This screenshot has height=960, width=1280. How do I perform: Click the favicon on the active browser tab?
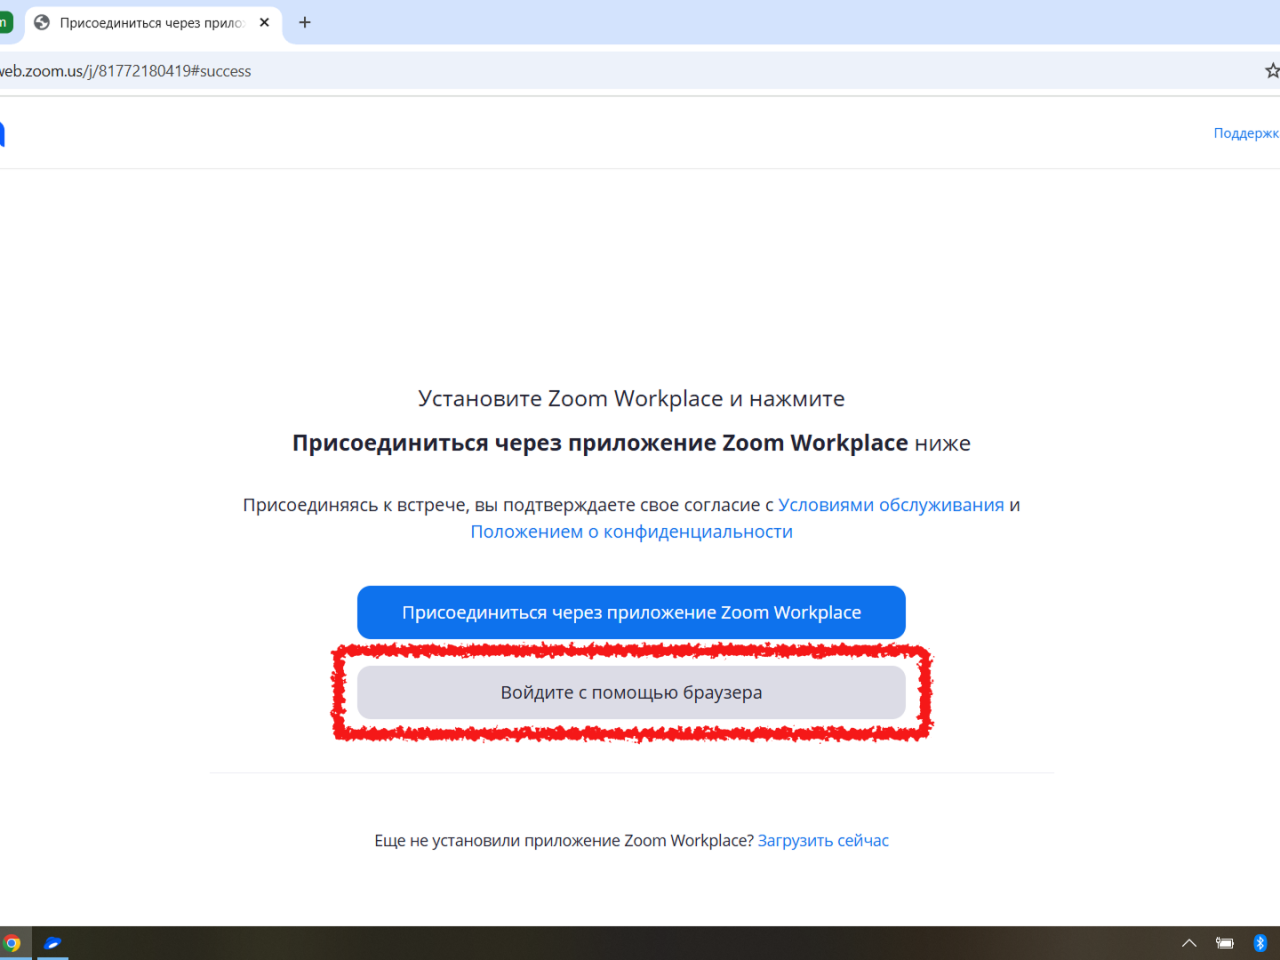[x=41, y=22]
